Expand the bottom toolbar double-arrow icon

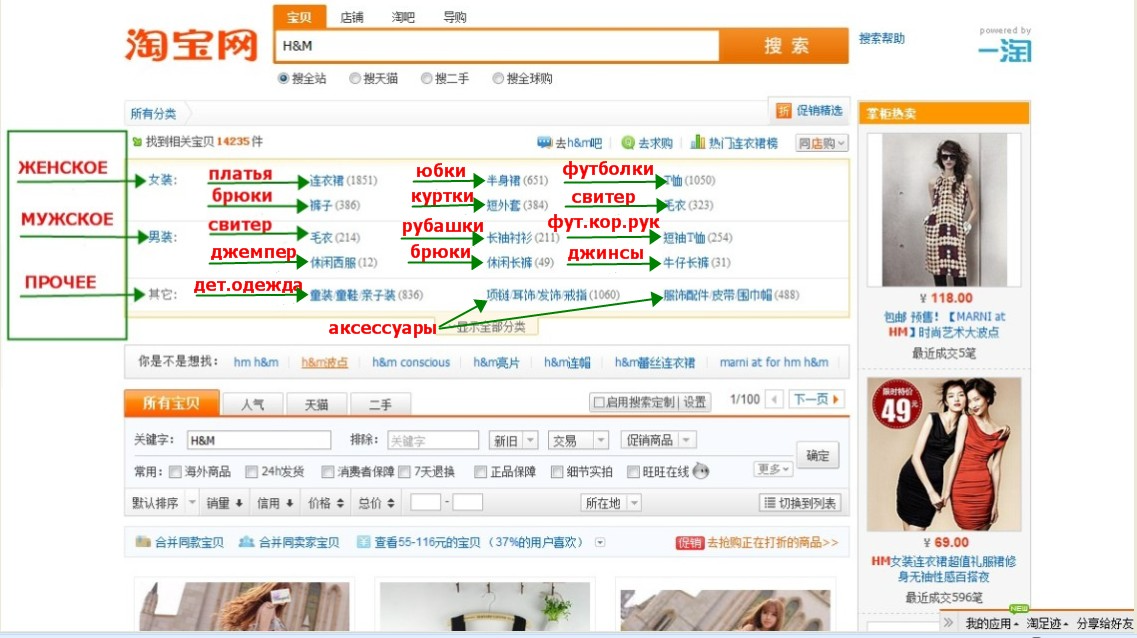coord(948,623)
